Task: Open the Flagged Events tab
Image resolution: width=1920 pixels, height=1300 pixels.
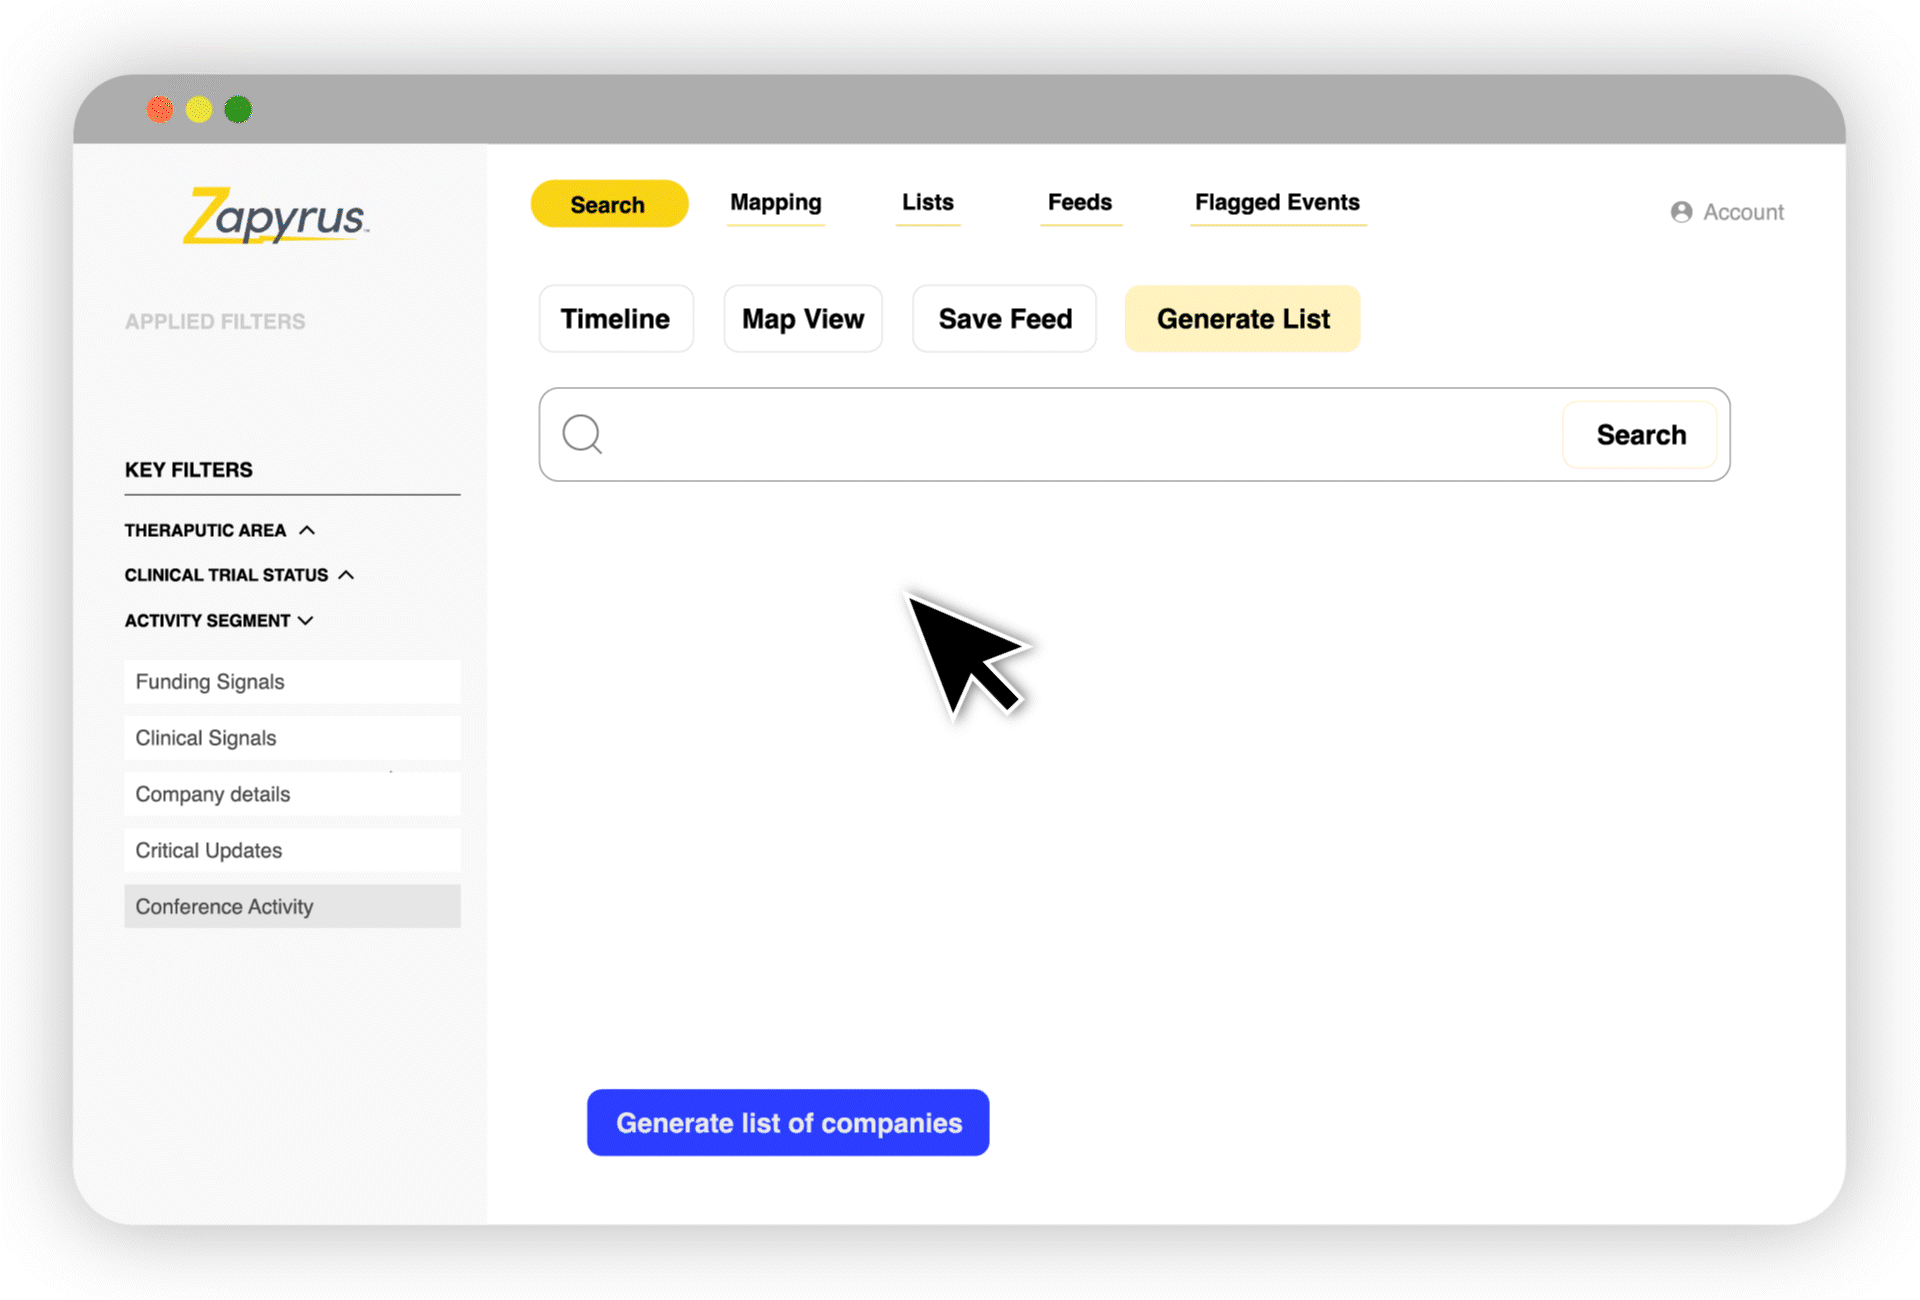Action: (1277, 203)
